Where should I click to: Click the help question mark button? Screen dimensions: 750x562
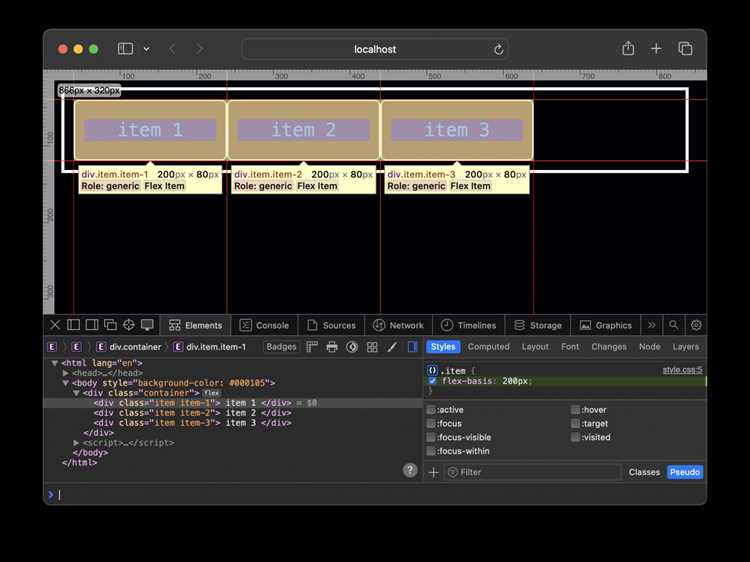pos(410,470)
